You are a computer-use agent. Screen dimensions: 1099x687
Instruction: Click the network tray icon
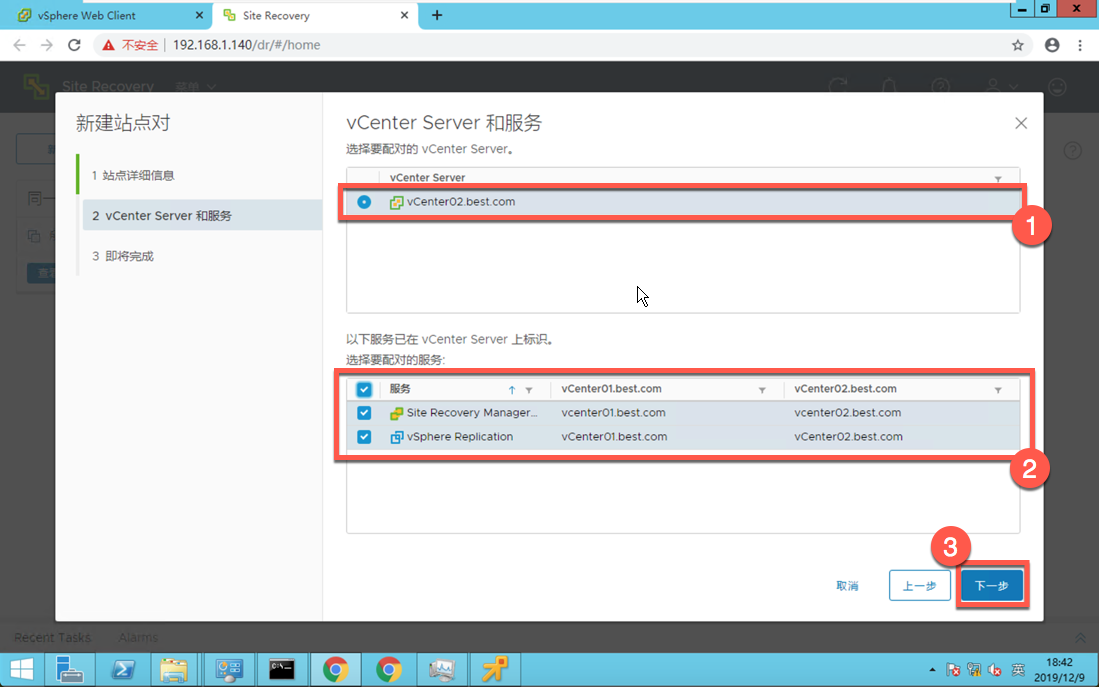(974, 669)
